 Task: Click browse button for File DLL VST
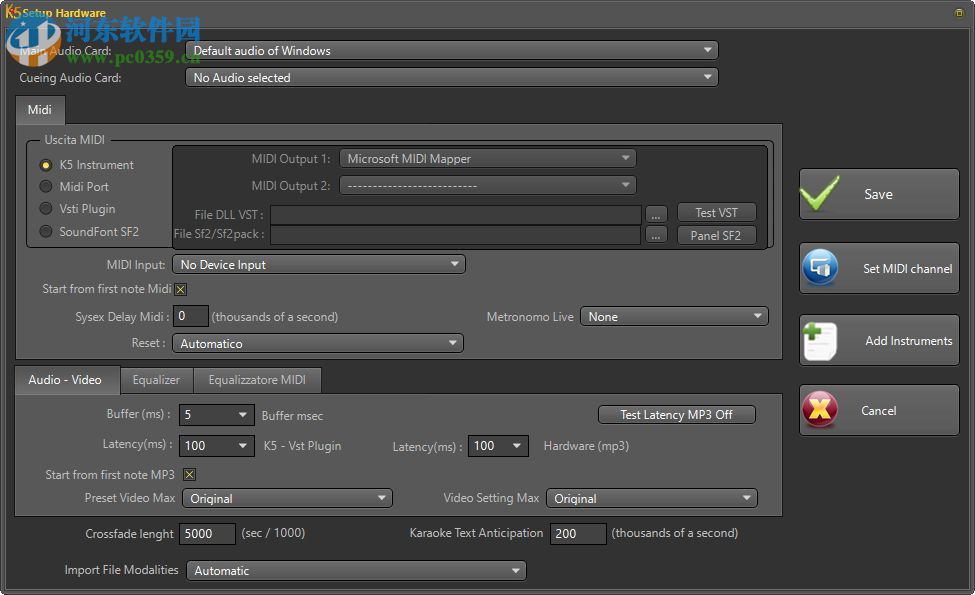pos(656,214)
